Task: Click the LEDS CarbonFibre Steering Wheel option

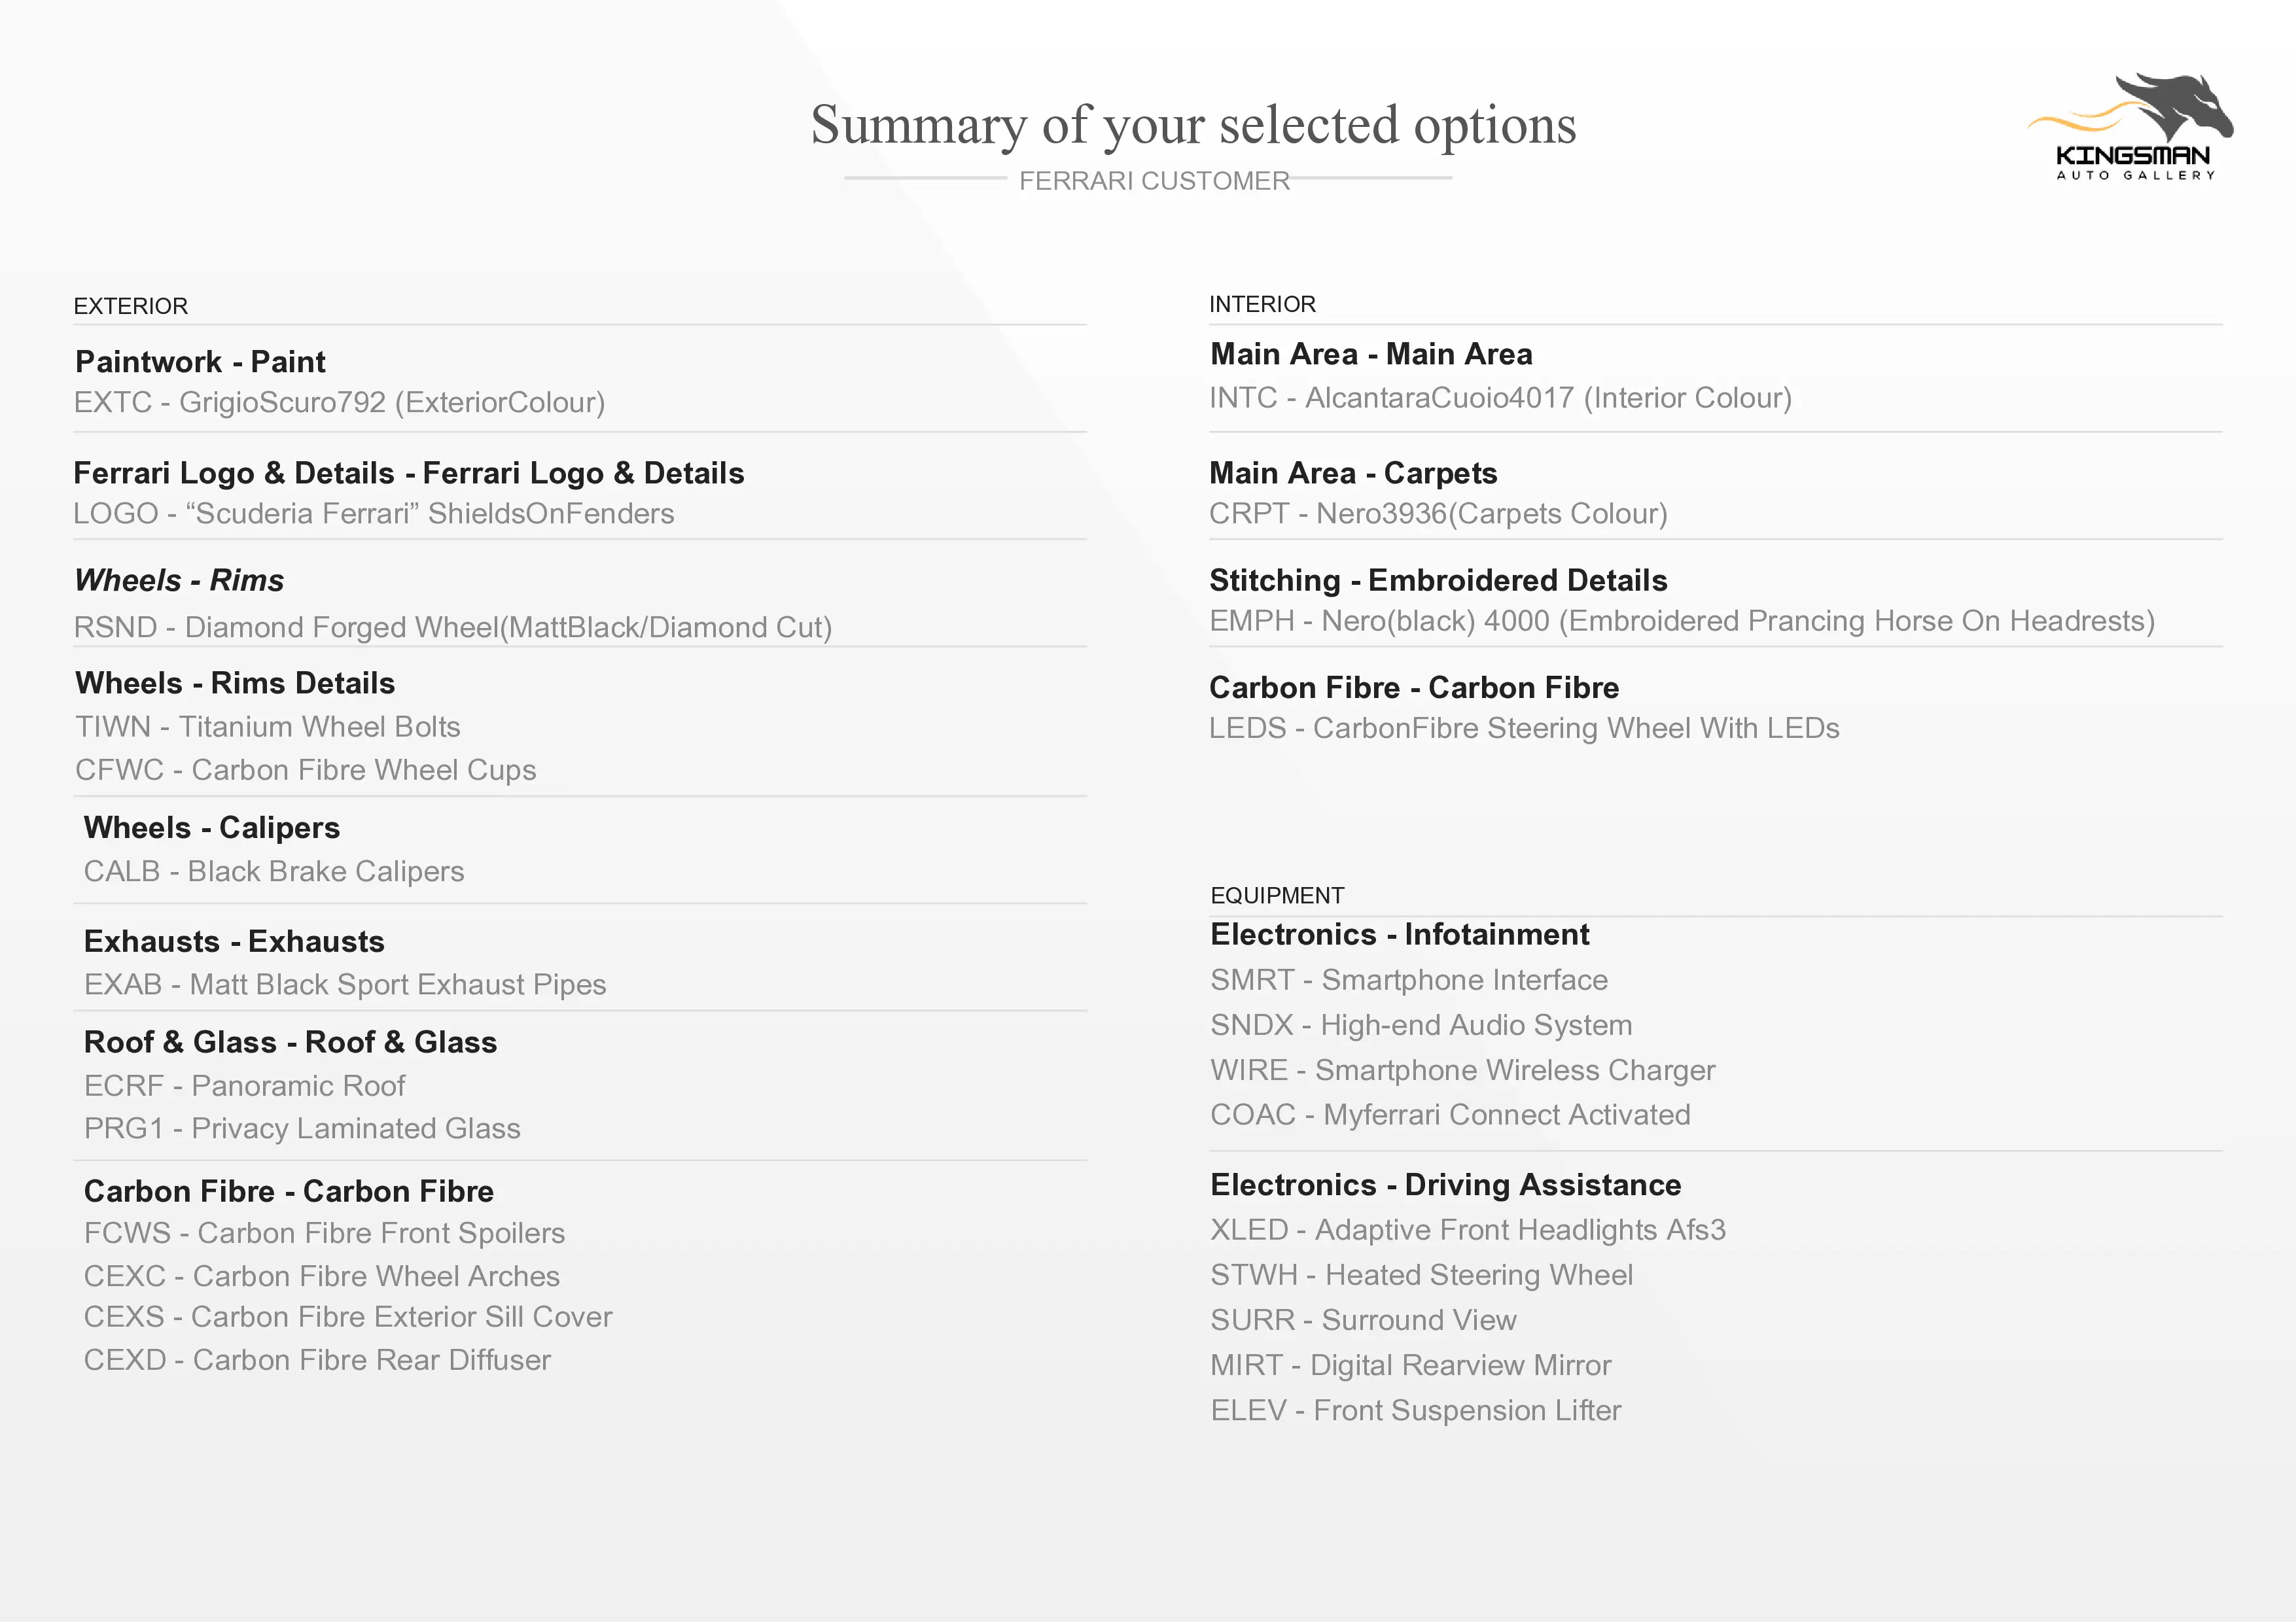Action: (x=1524, y=728)
